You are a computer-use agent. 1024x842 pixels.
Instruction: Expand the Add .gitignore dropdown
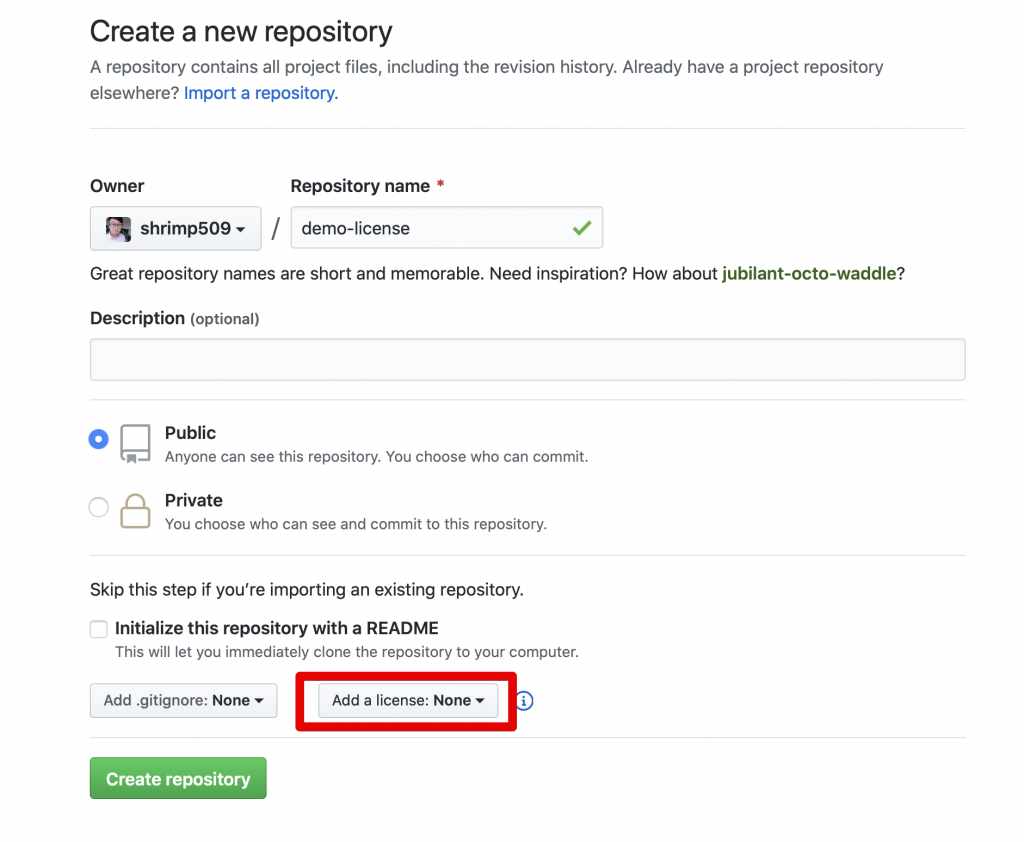[184, 700]
